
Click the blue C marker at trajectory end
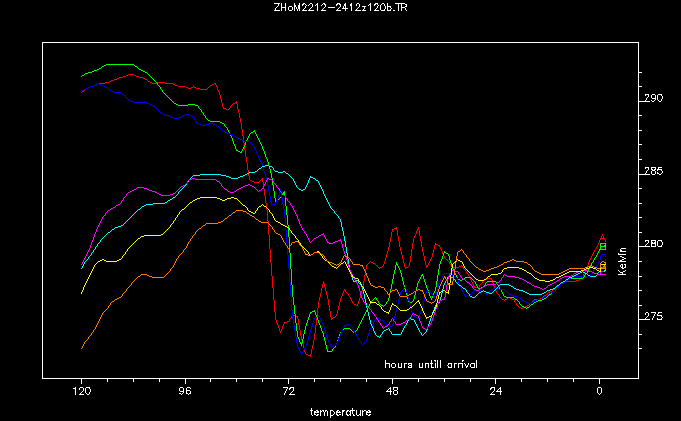click(602, 254)
